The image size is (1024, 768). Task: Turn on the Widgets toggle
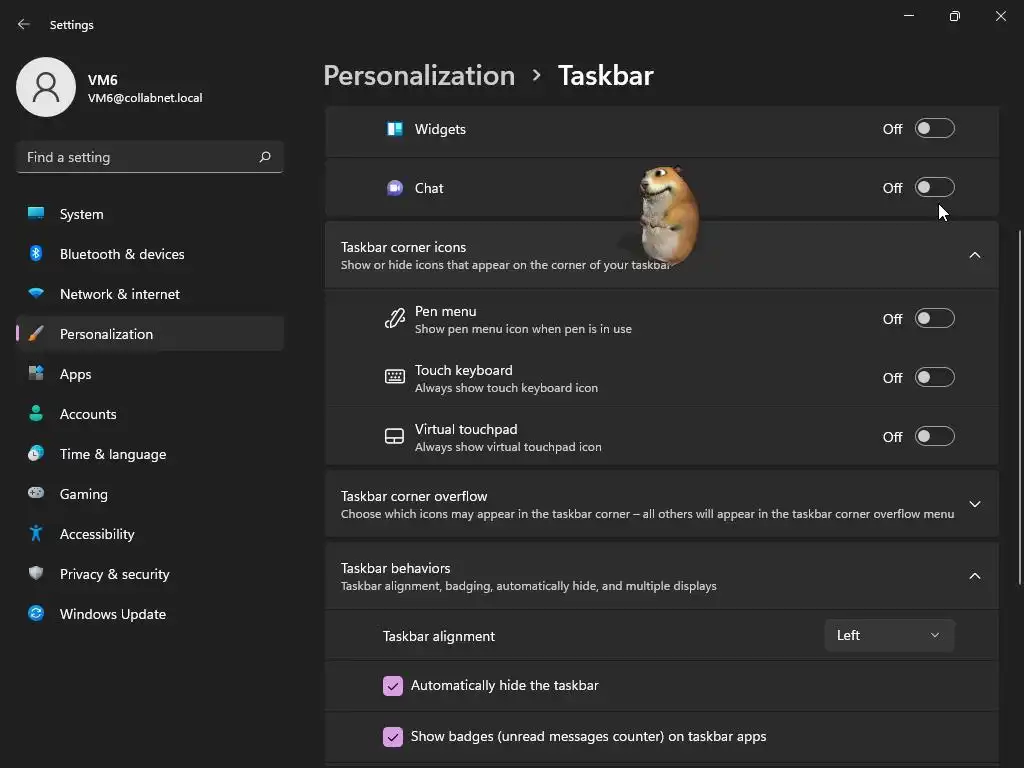934,129
